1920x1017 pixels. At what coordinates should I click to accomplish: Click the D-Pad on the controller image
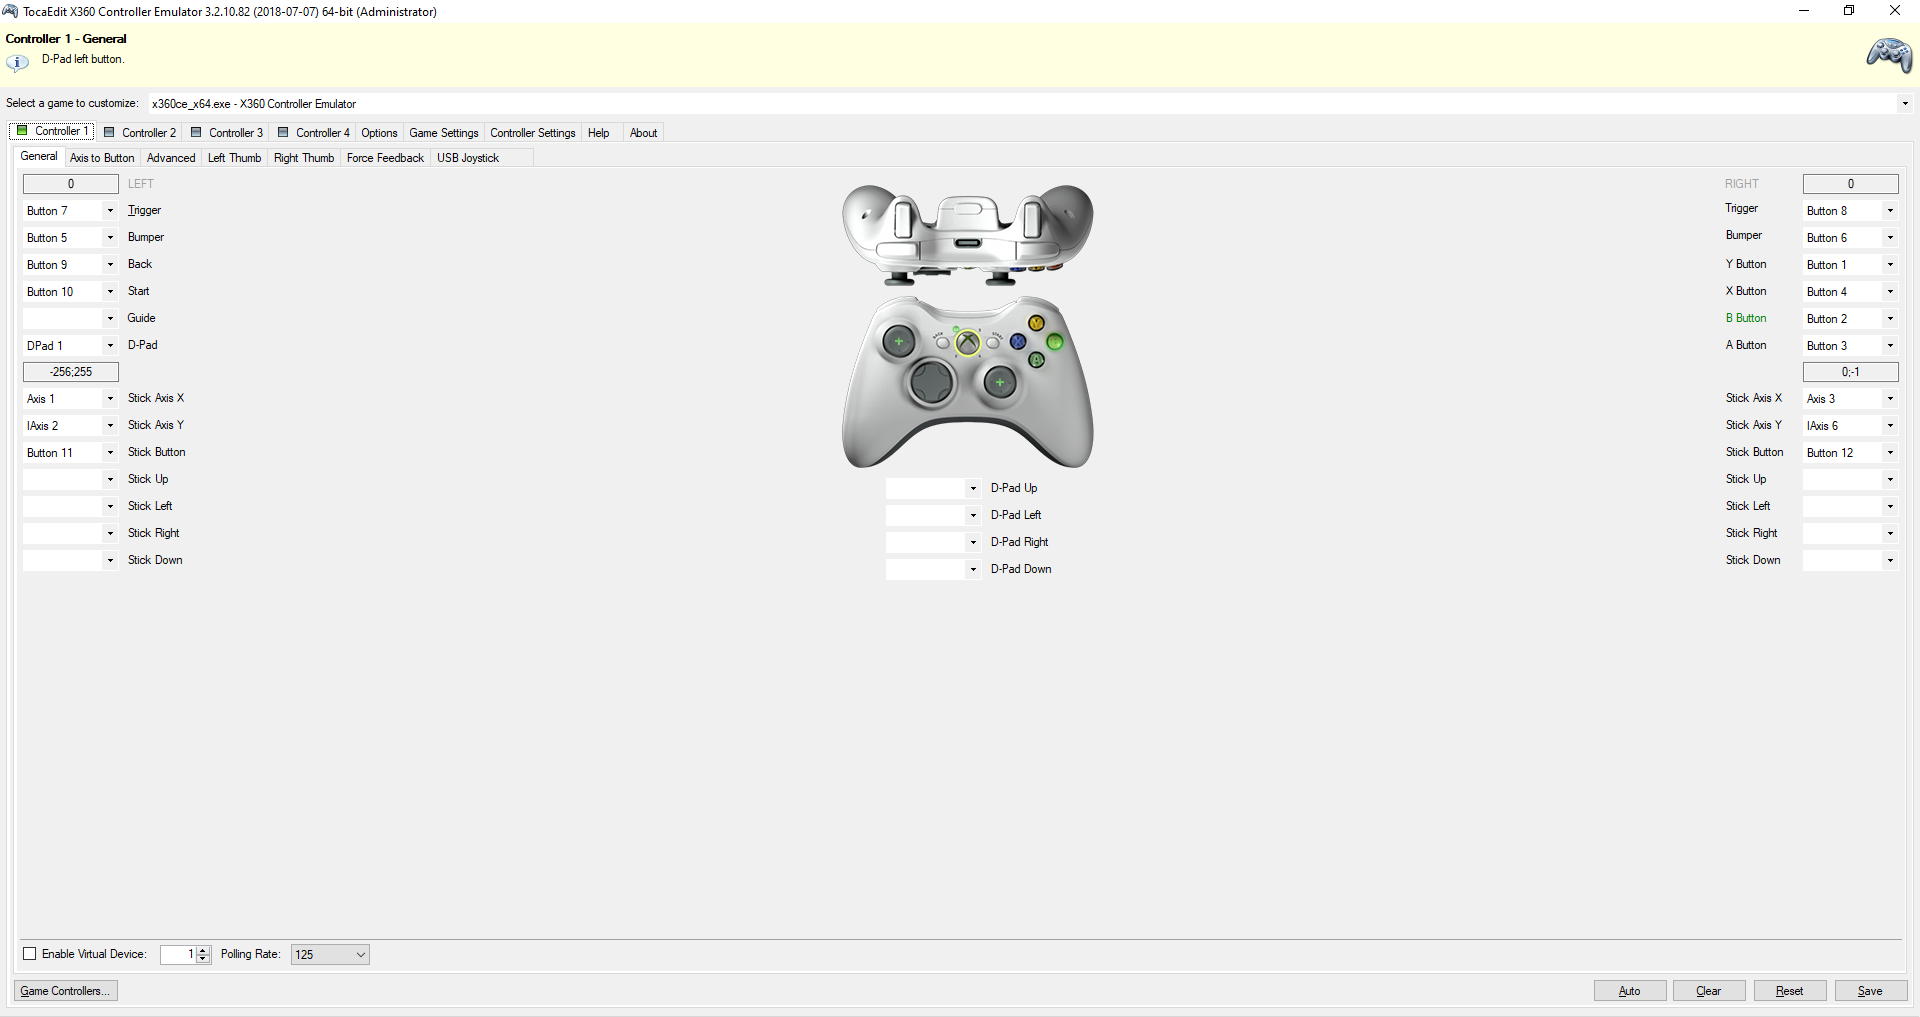[931, 382]
